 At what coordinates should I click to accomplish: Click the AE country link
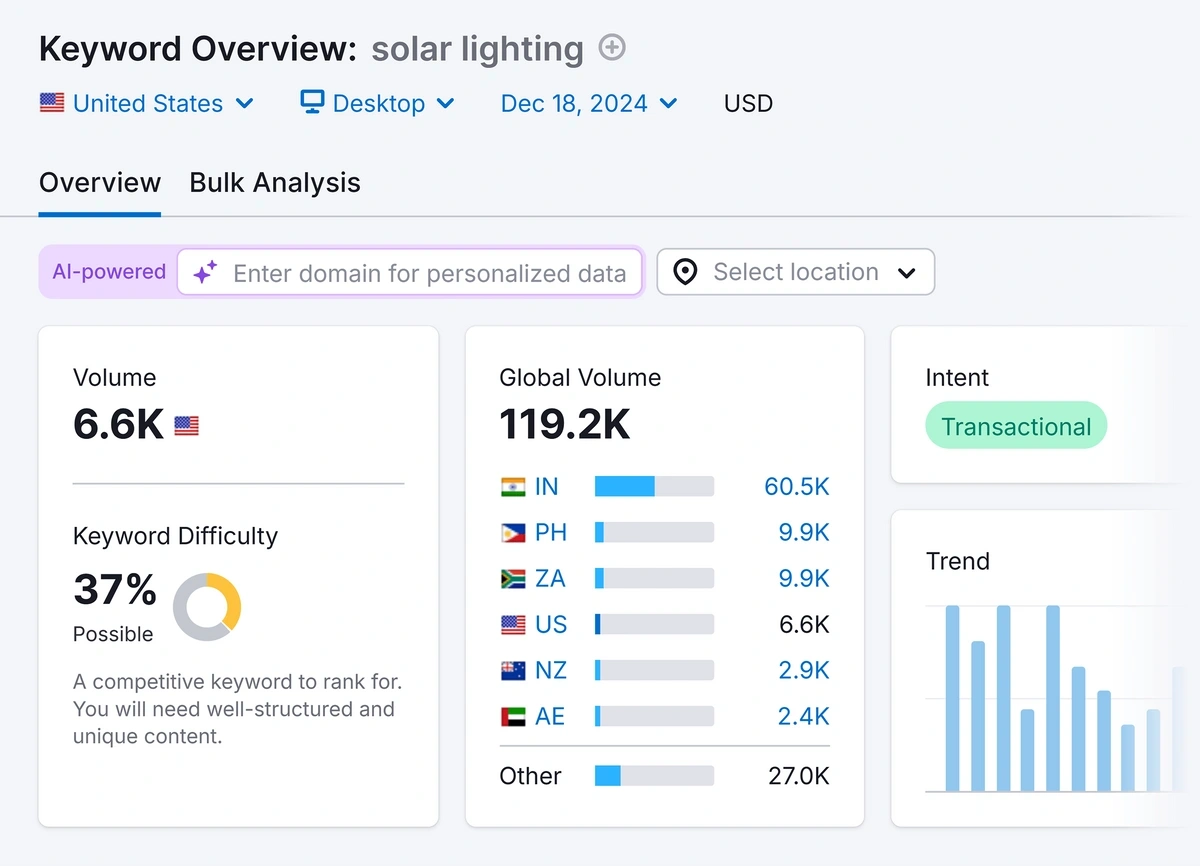[550, 717]
